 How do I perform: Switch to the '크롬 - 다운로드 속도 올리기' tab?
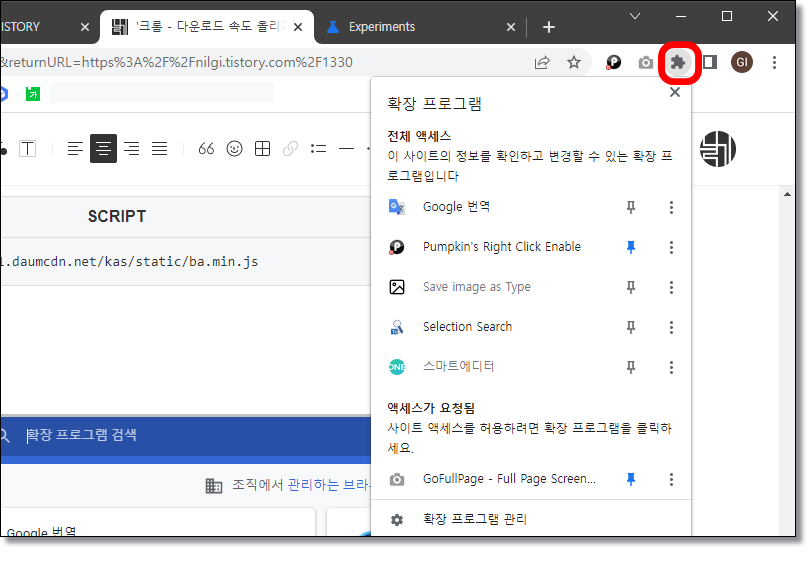click(x=209, y=26)
